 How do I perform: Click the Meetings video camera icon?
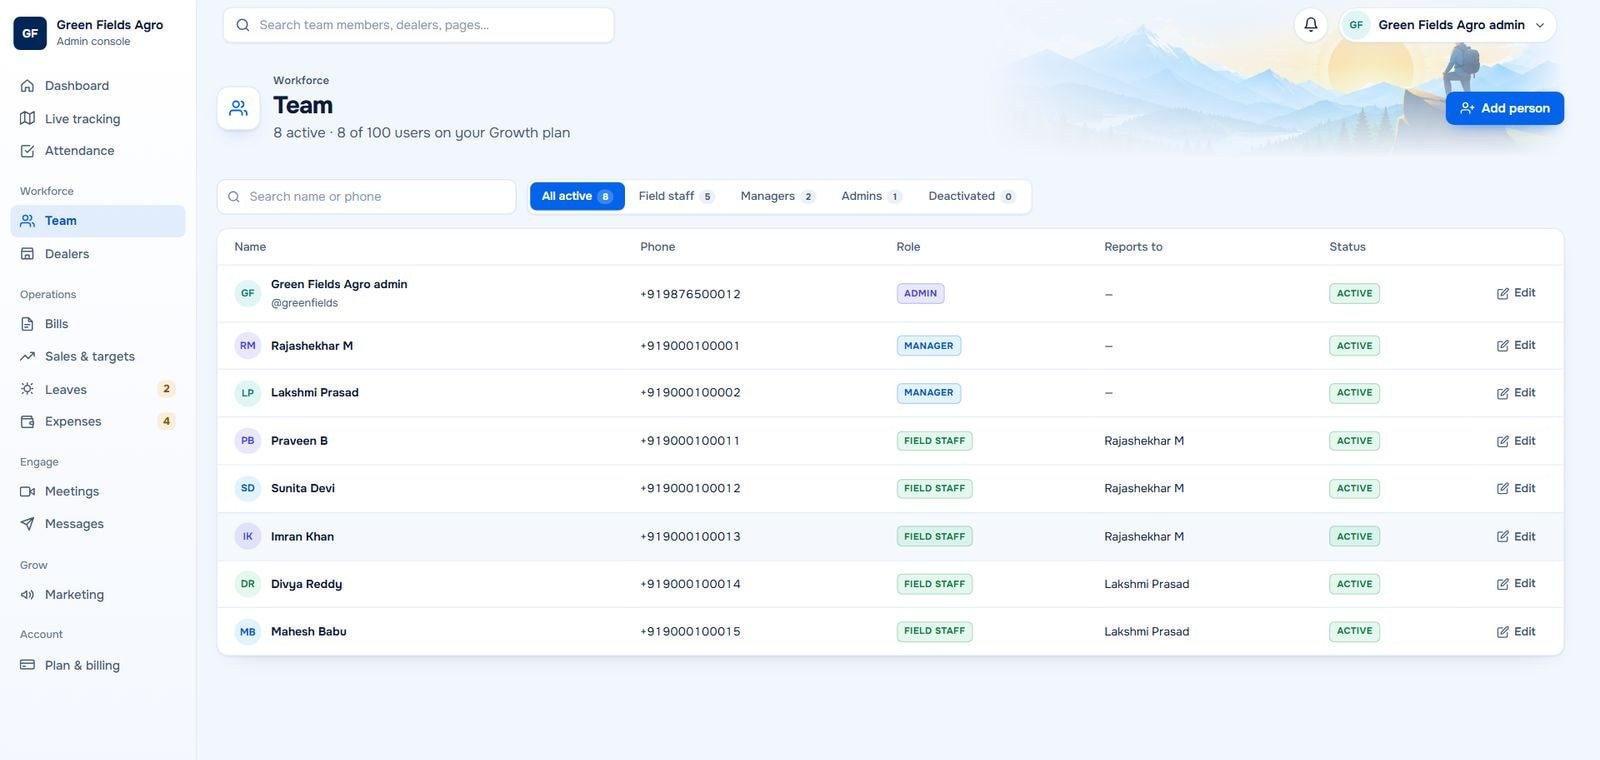[x=27, y=492]
